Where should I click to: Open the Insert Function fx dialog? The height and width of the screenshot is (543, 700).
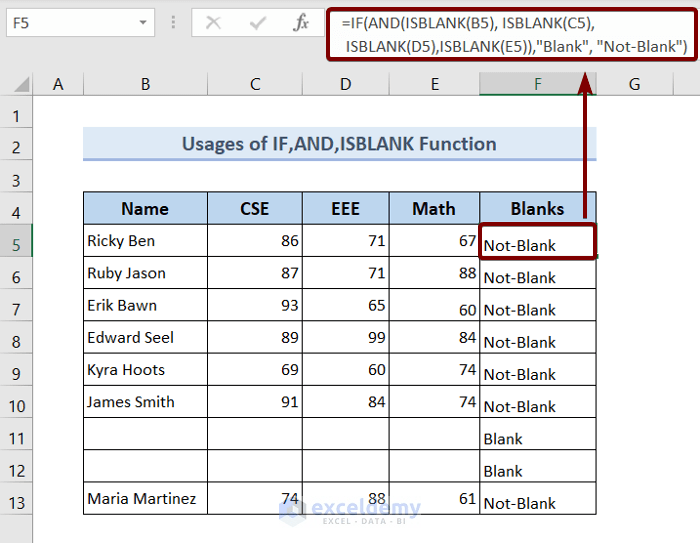pyautogui.click(x=301, y=22)
